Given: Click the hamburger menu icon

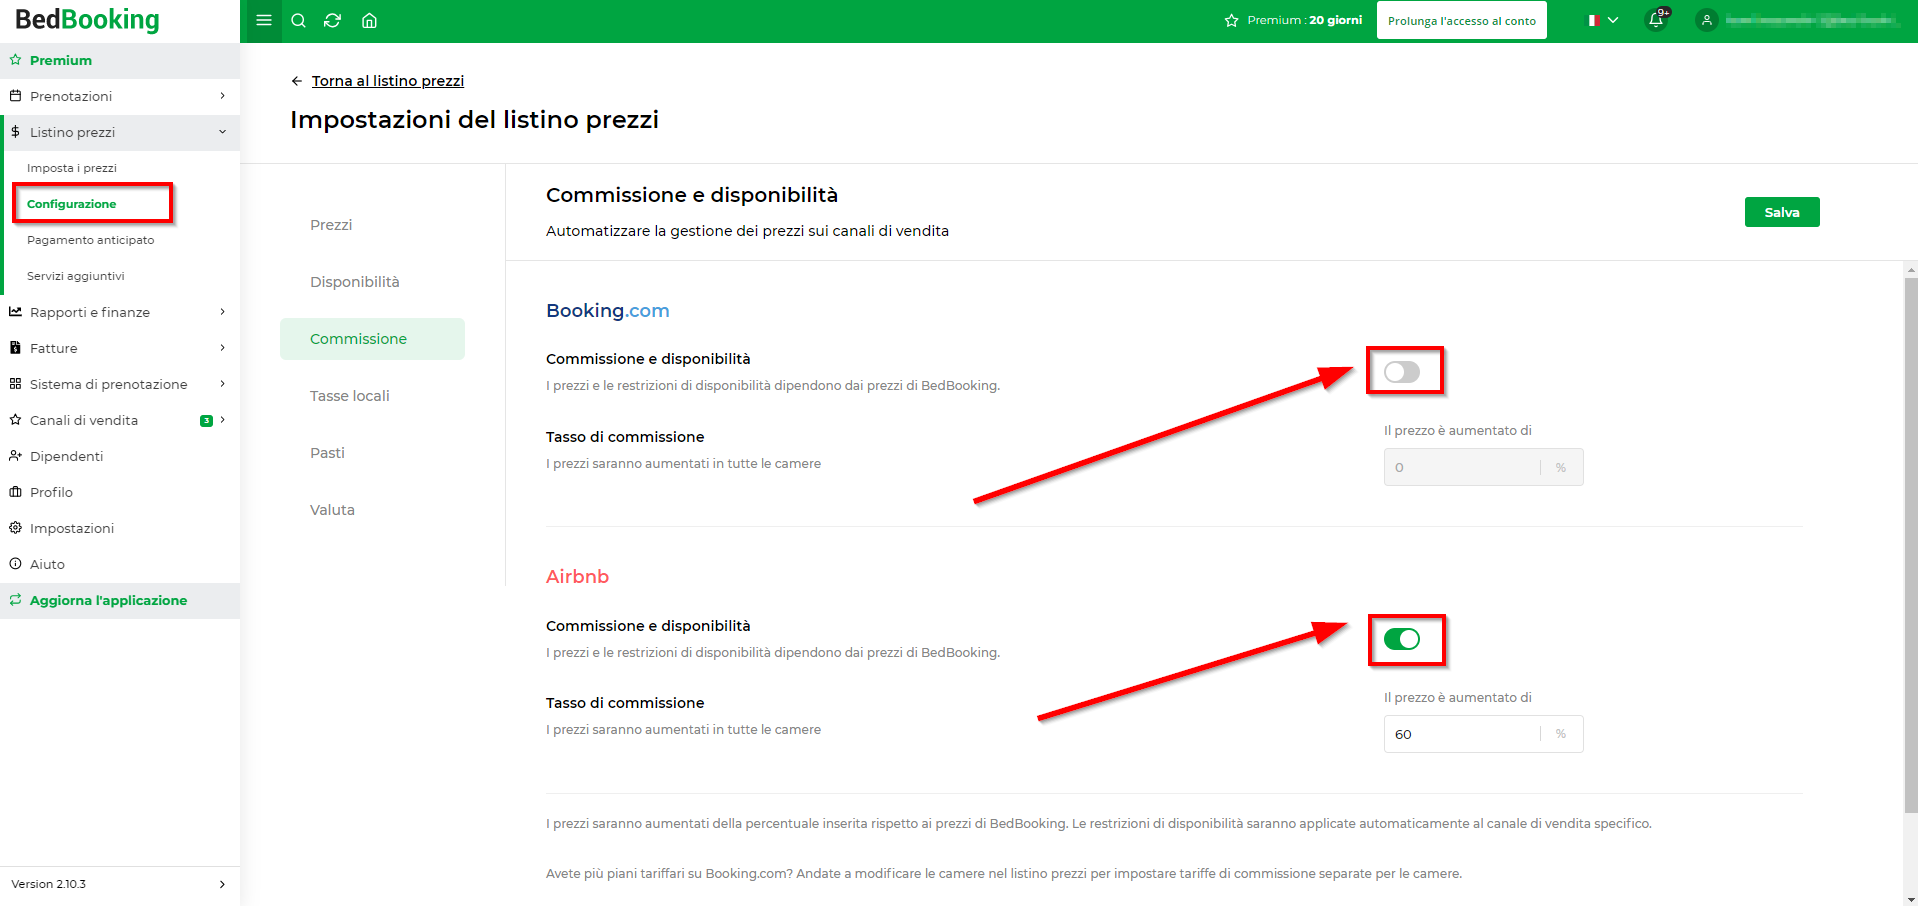Looking at the screenshot, I should [264, 20].
